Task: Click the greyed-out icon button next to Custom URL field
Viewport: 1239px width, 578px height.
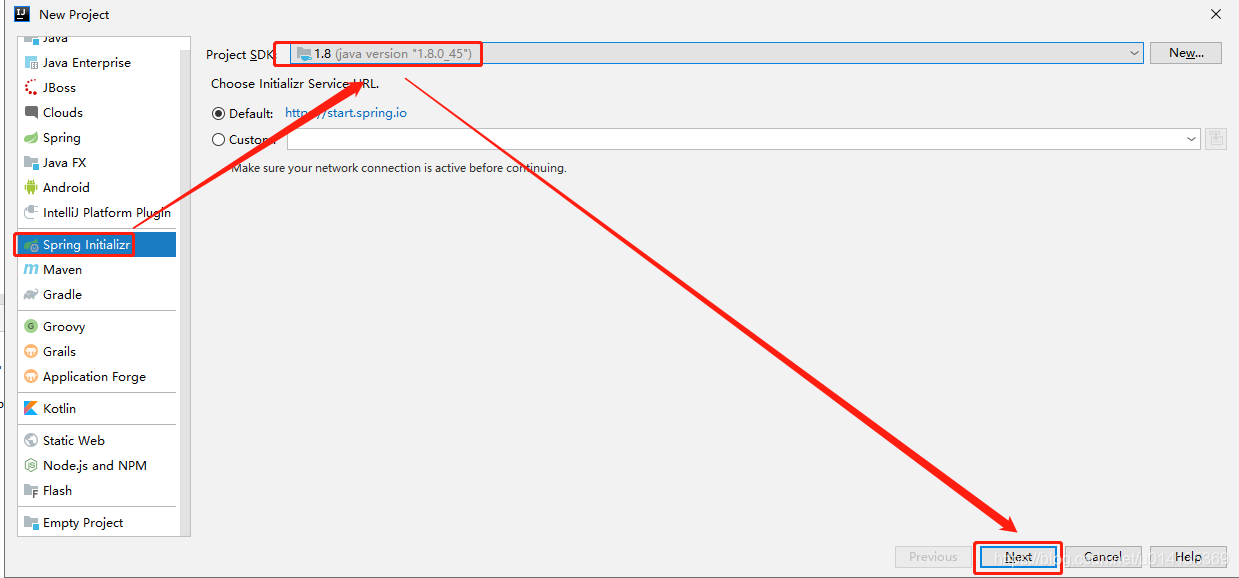Action: pyautogui.click(x=1216, y=139)
